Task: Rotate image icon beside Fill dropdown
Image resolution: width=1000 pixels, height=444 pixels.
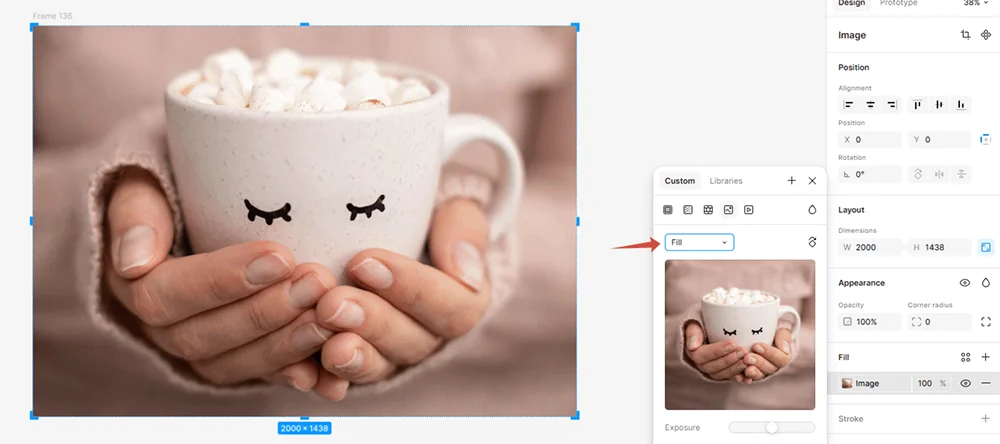Action: (812, 242)
